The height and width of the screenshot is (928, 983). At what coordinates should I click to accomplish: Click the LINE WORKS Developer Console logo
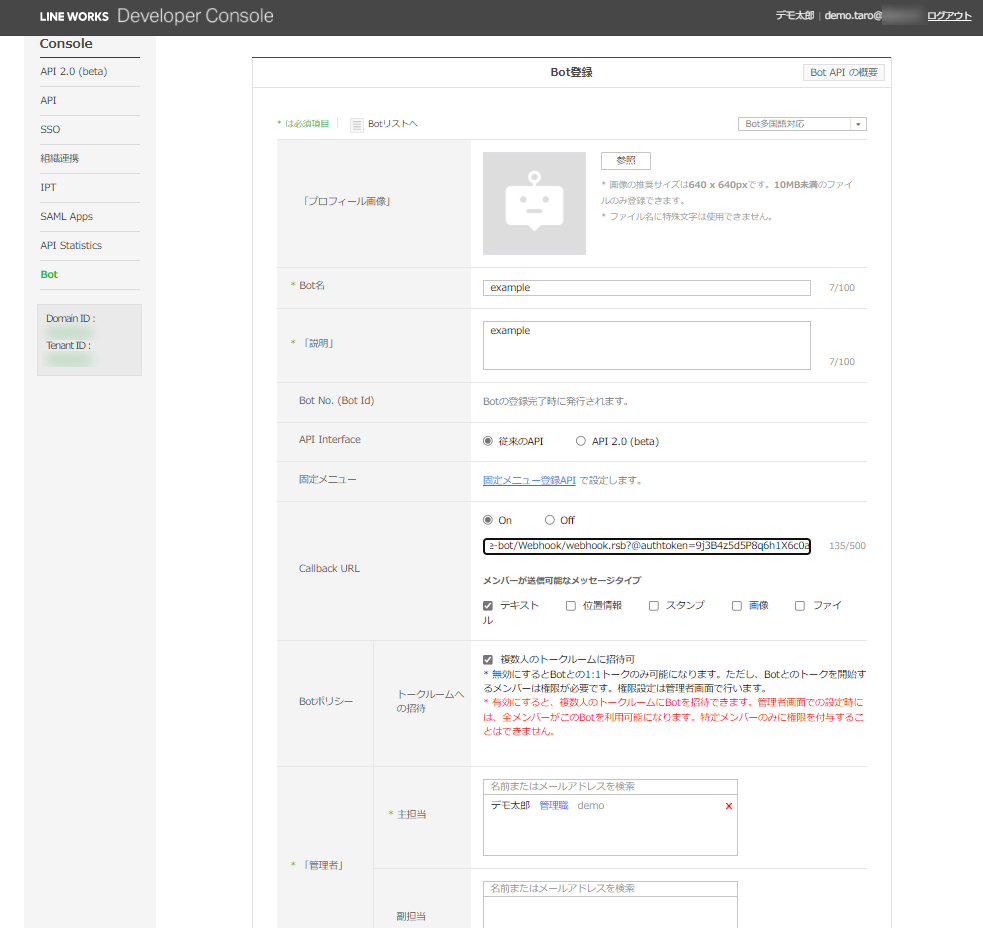click(x=157, y=16)
